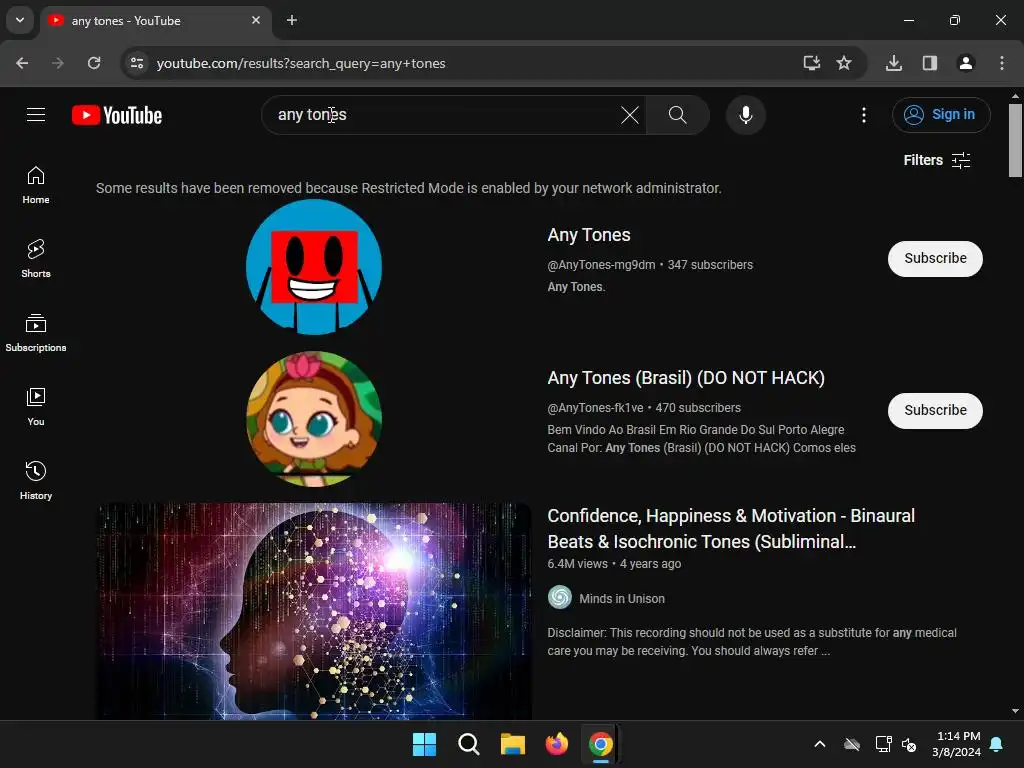Open the You section in sidebar
The height and width of the screenshot is (768, 1024).
[x=36, y=407]
